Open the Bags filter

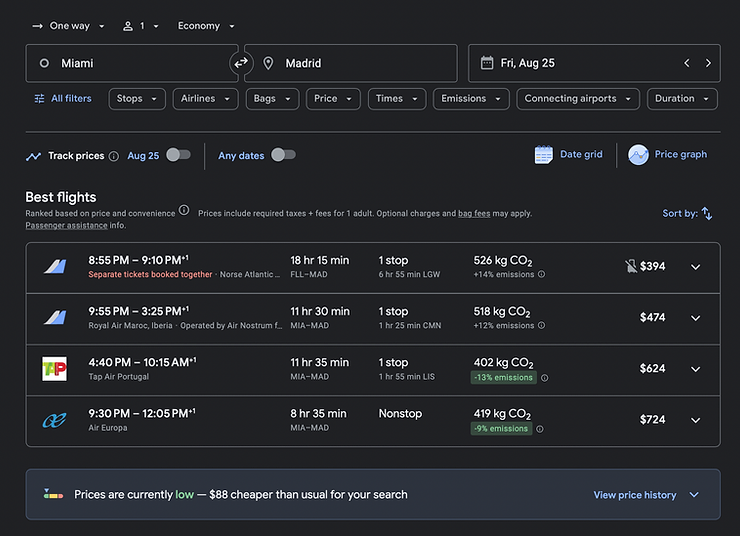(272, 99)
